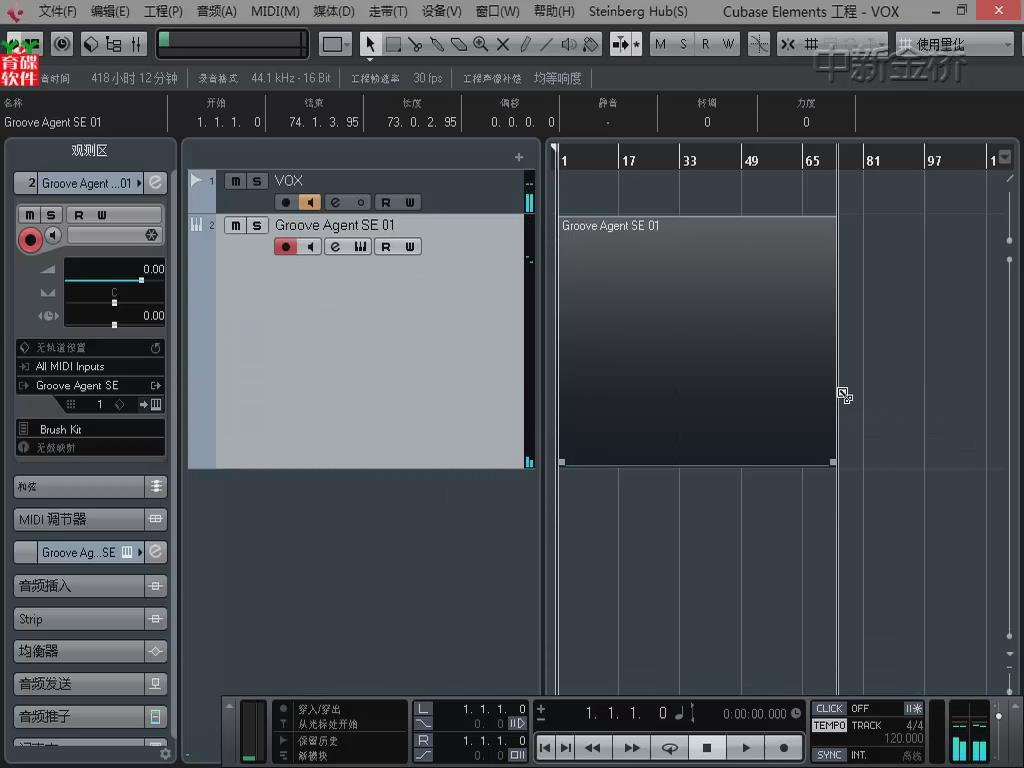Open the project window layout dropdown
The height and width of the screenshot is (768, 1024).
pos(336,44)
